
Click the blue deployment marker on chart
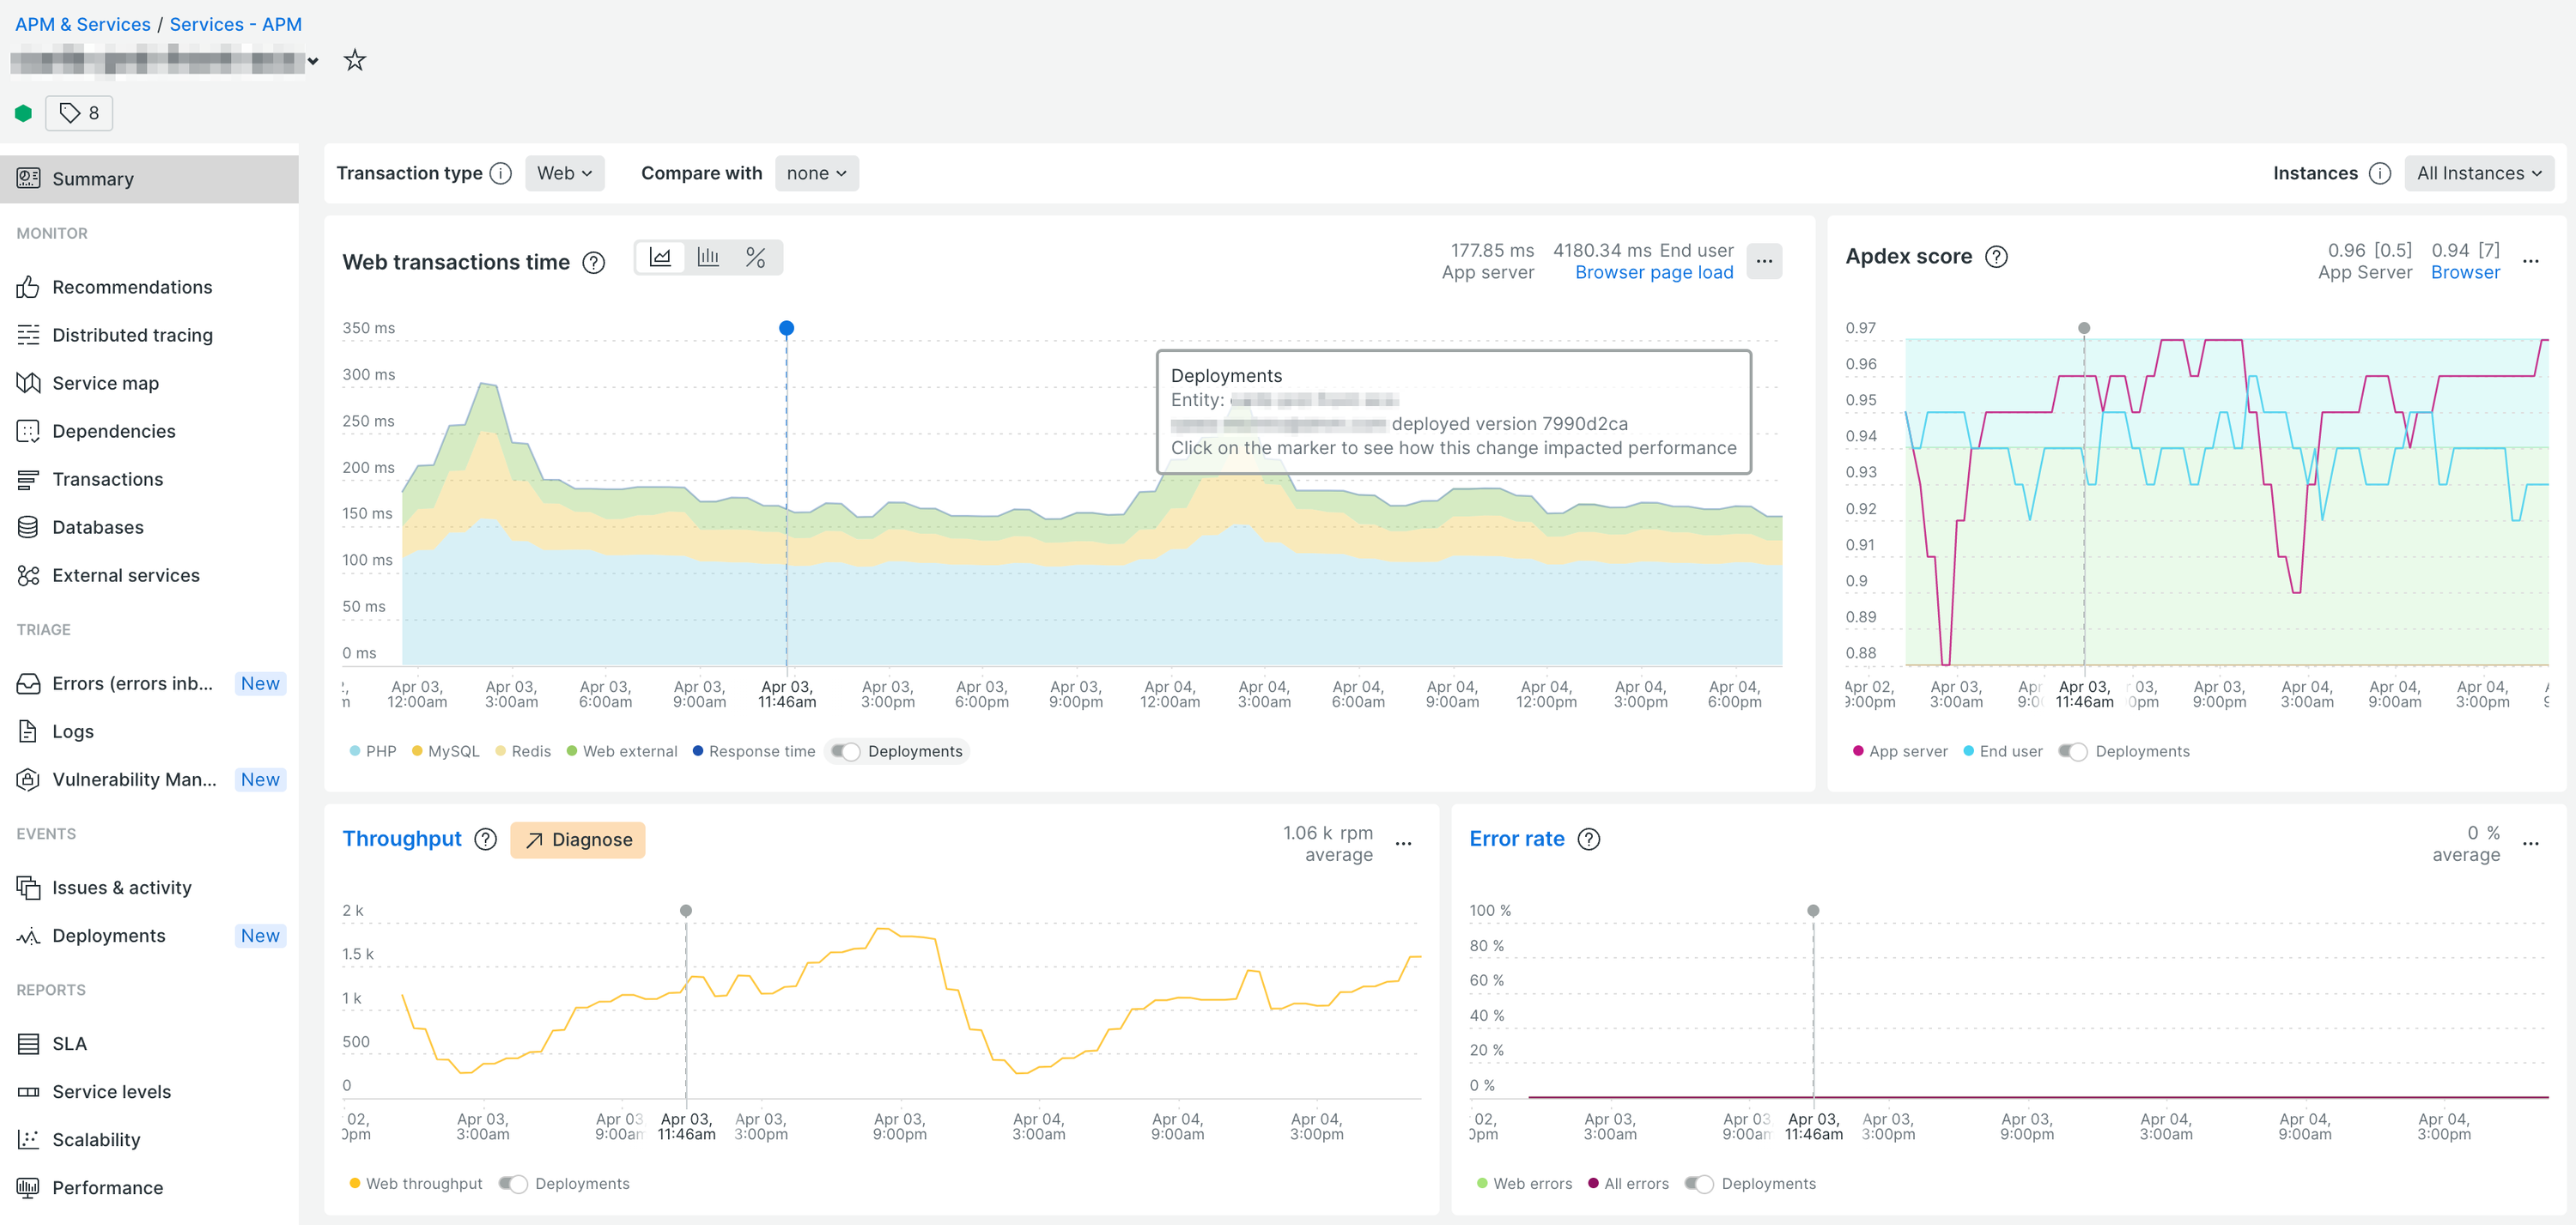(787, 328)
